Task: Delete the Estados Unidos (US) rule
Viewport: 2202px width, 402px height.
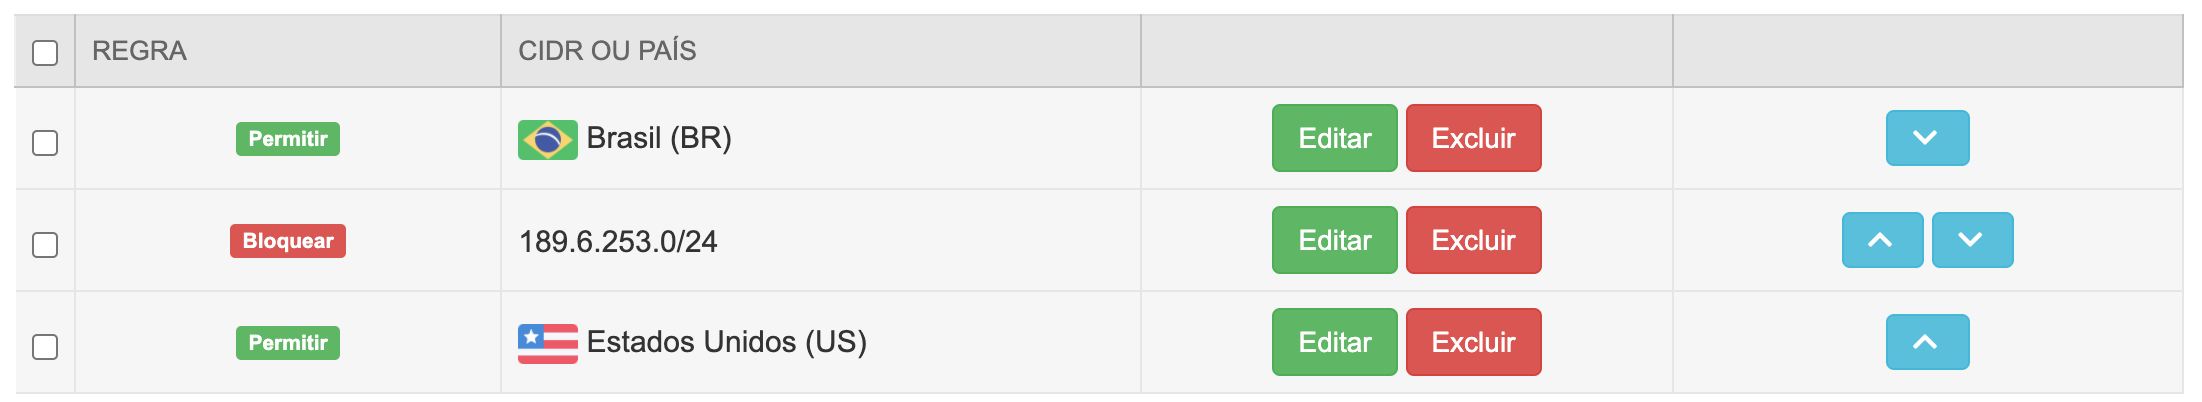Action: (x=1473, y=342)
